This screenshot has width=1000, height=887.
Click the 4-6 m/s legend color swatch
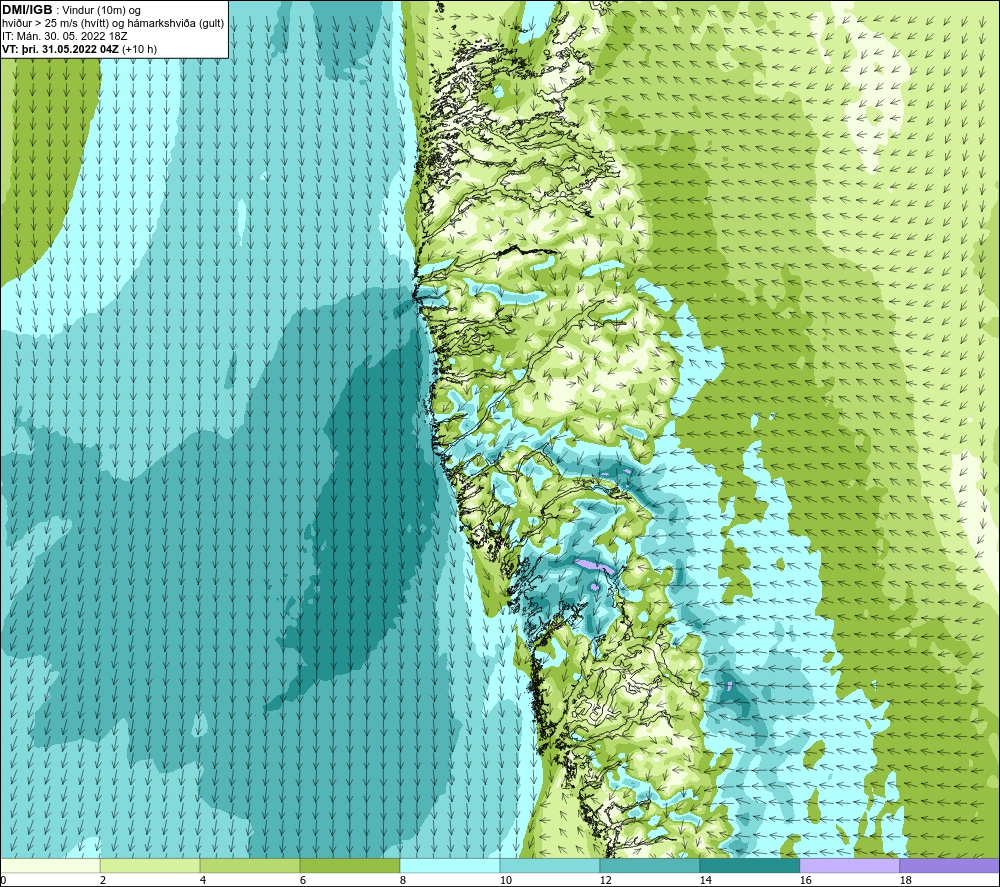click(x=250, y=866)
